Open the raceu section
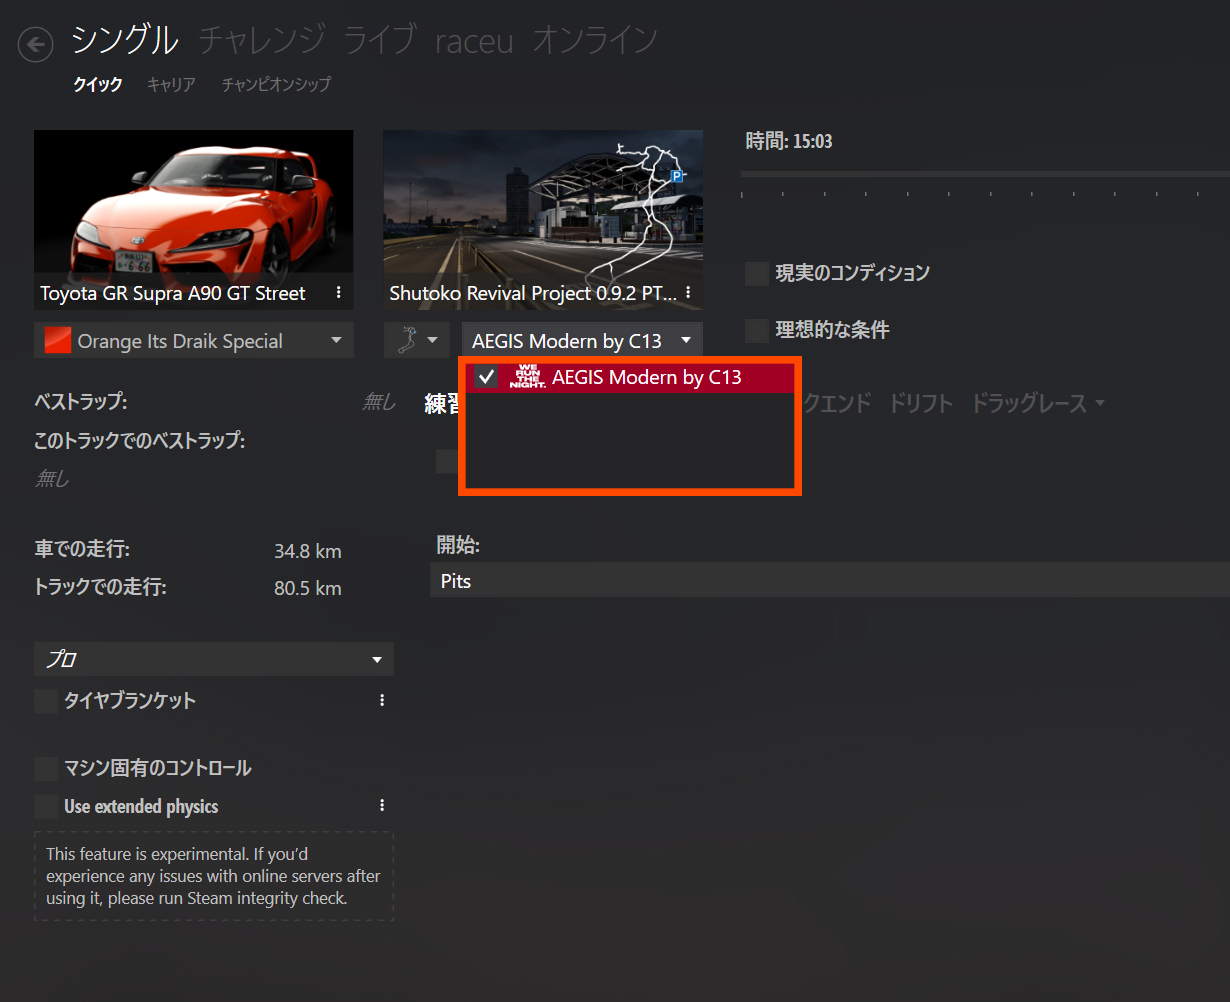This screenshot has height=1002, width=1230. tap(474, 42)
